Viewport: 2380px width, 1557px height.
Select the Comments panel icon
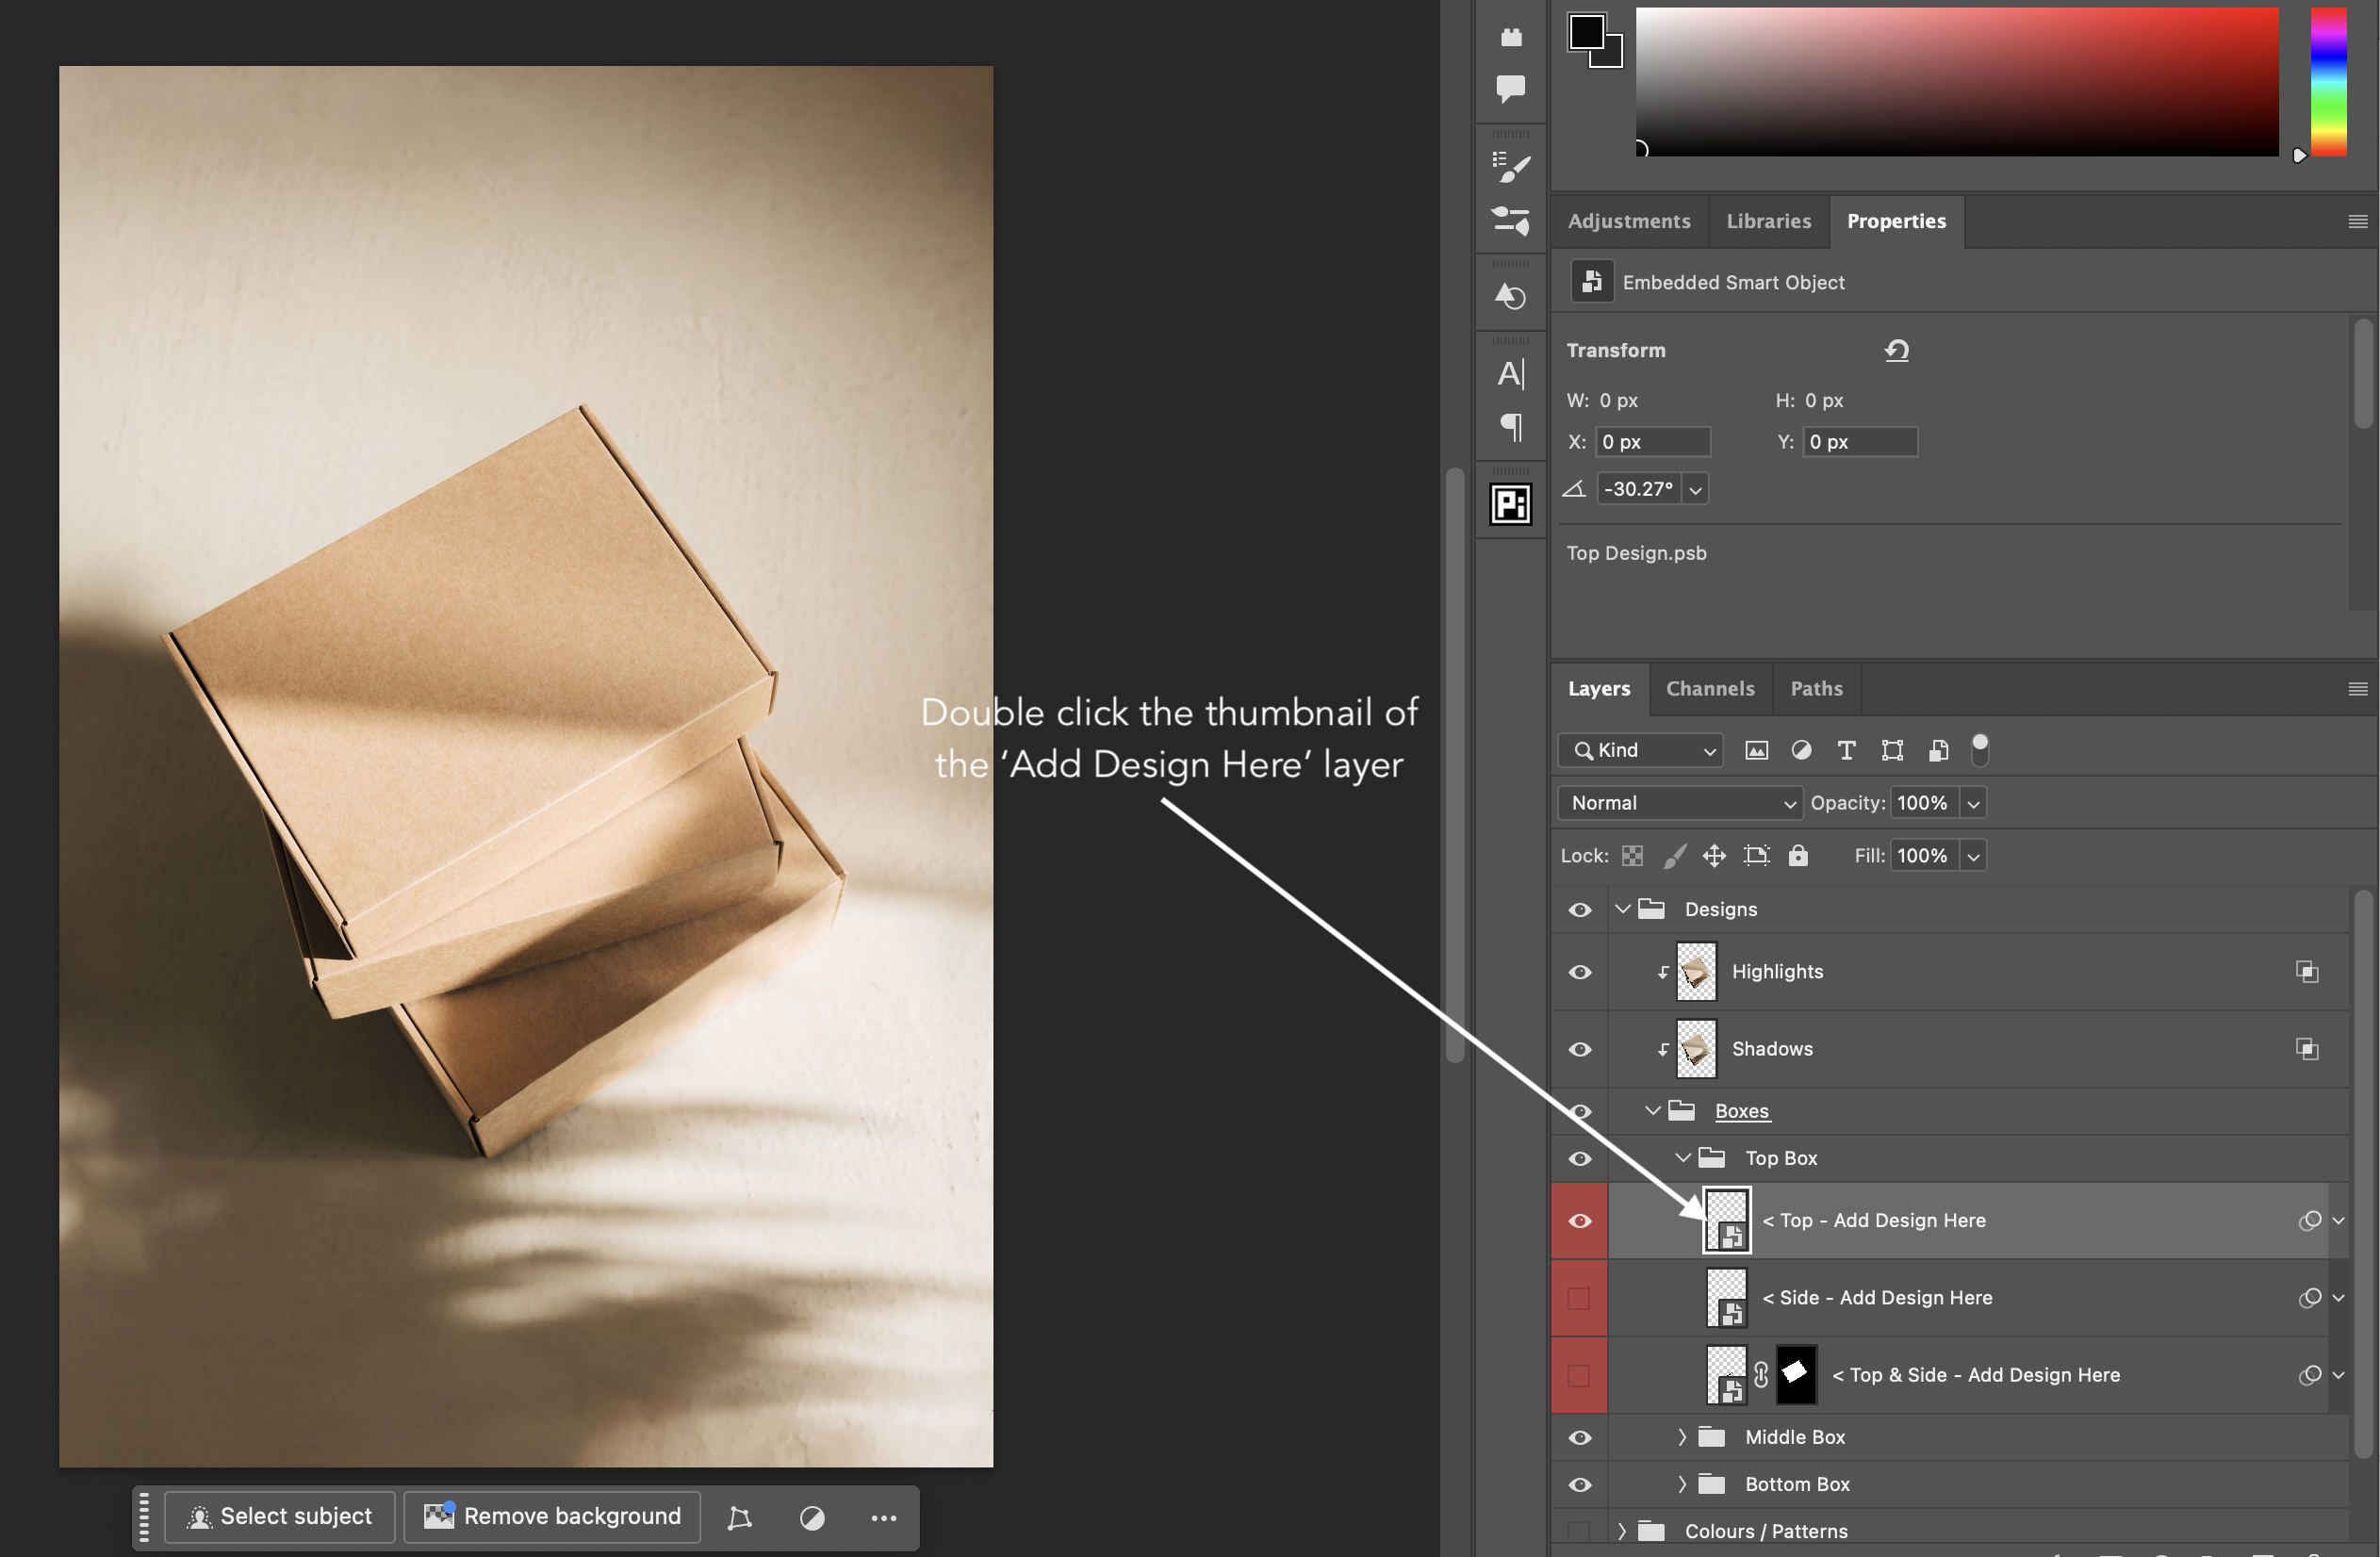point(1510,88)
